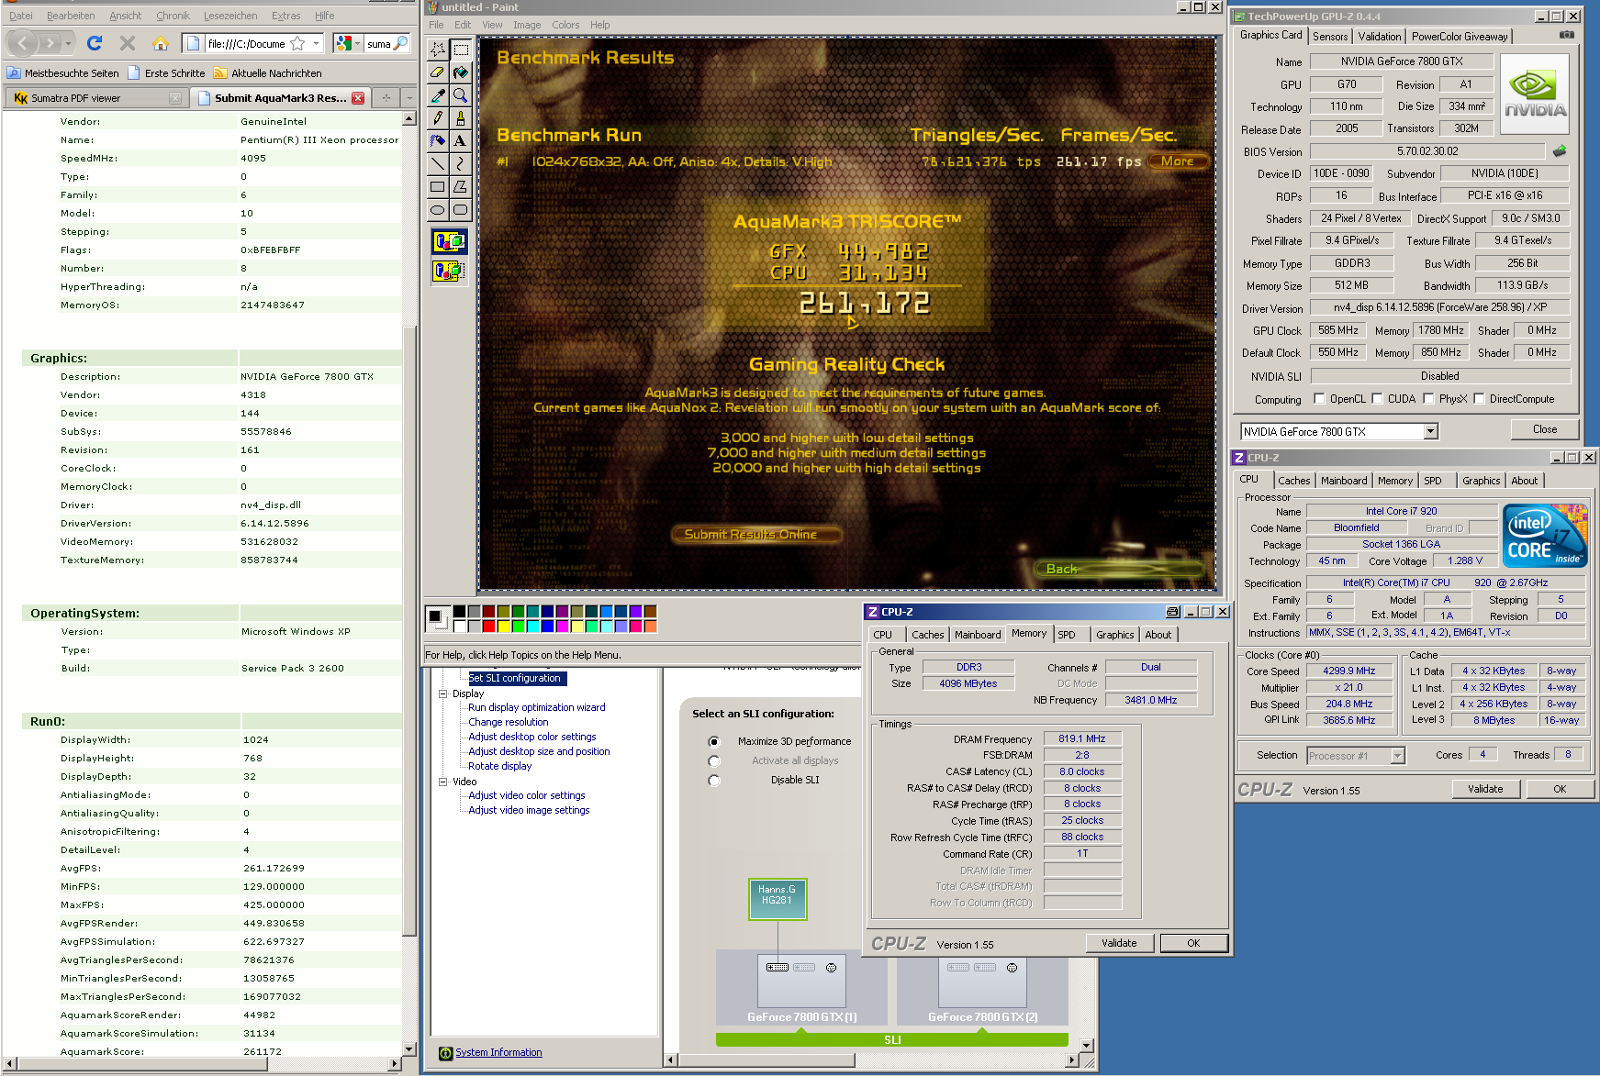Enable the CUDA checkbox in GPU-Z
The width and height of the screenshot is (1600, 1076).
(1377, 399)
